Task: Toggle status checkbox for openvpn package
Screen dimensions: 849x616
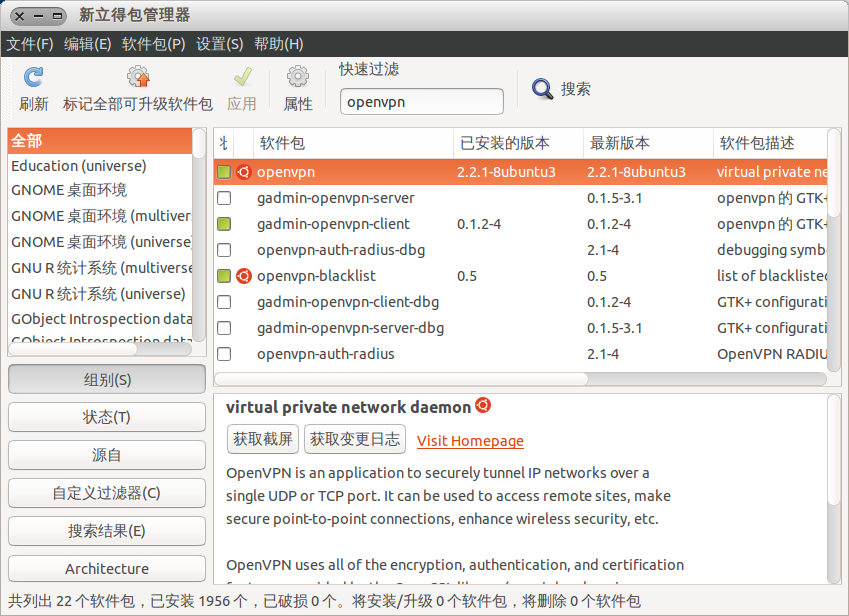Action: (224, 172)
